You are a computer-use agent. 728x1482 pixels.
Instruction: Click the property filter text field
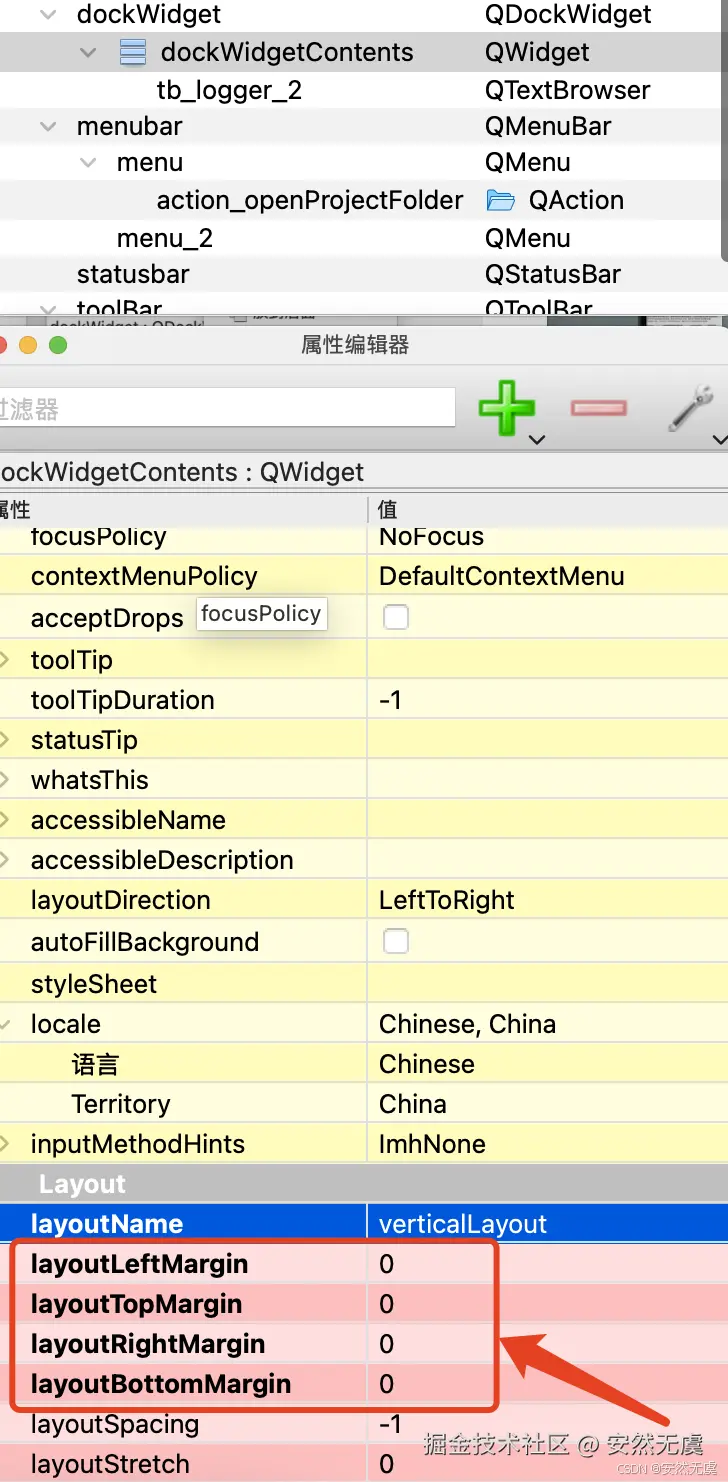tap(225, 408)
